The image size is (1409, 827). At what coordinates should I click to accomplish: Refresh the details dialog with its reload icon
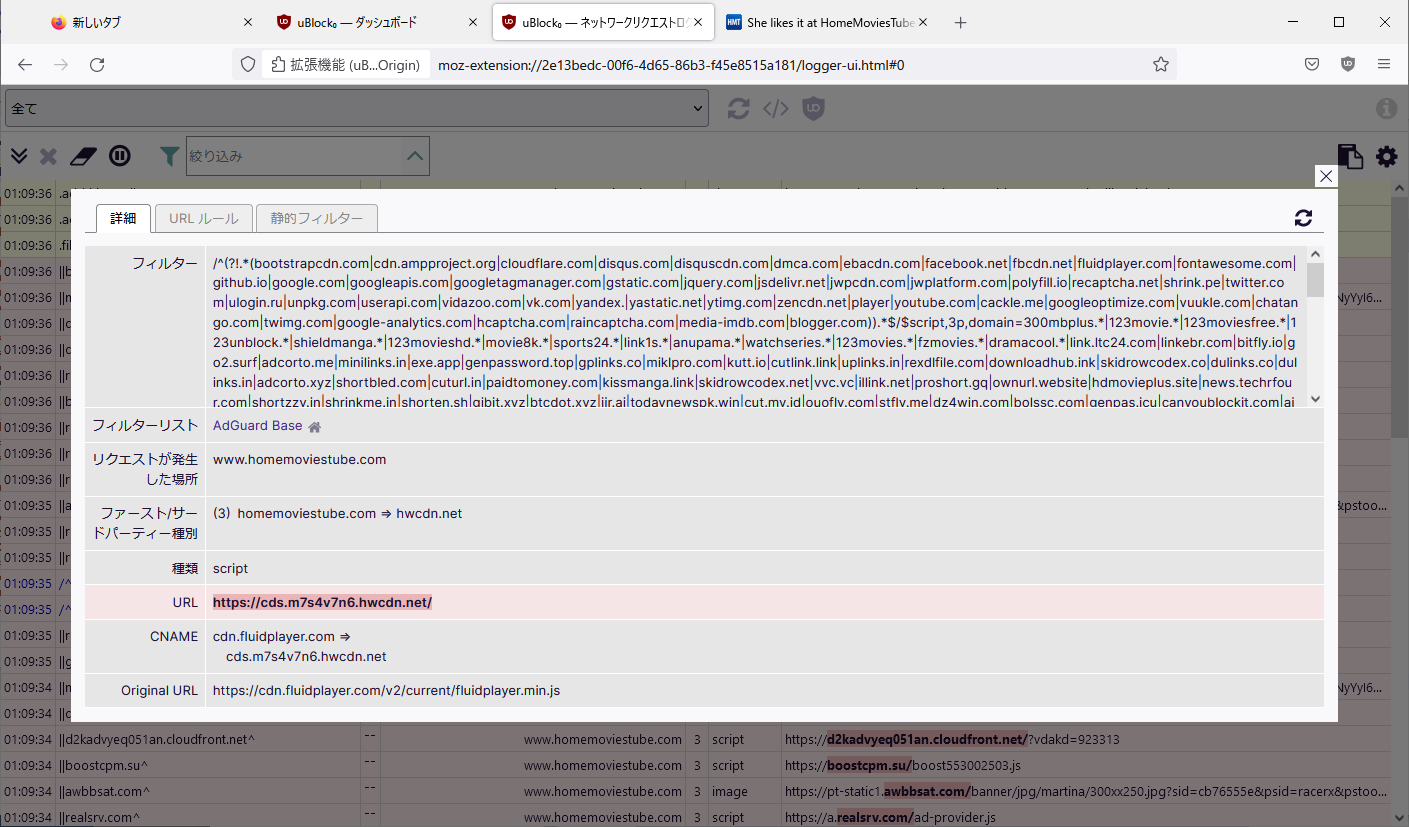pyautogui.click(x=1303, y=217)
